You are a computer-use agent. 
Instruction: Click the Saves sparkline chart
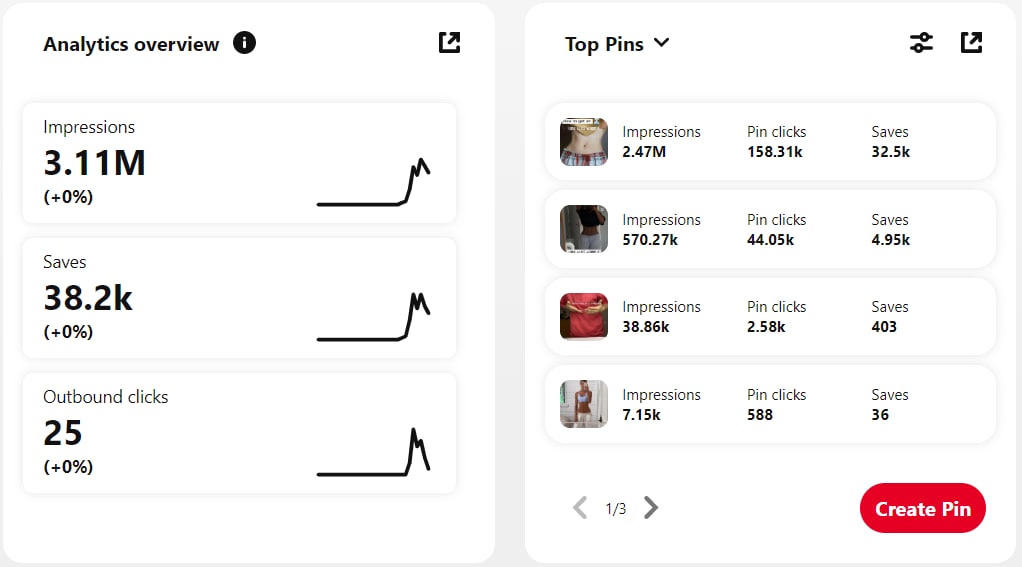374,318
